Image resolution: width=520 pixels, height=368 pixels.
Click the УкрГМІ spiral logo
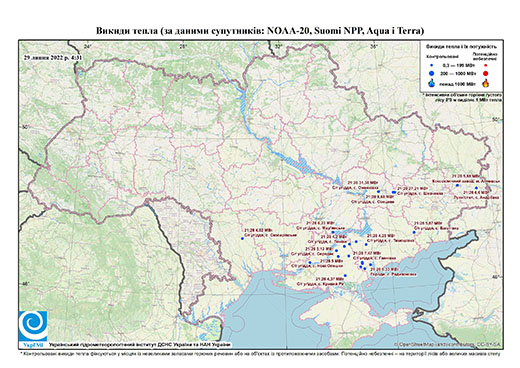pyautogui.click(x=33, y=326)
